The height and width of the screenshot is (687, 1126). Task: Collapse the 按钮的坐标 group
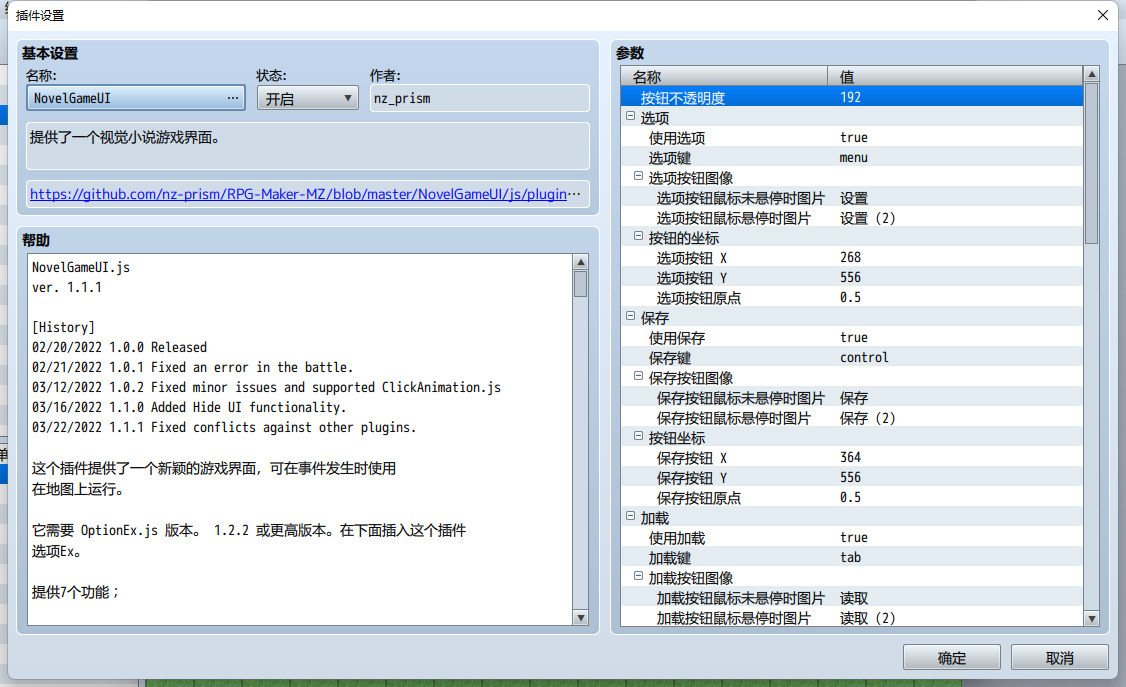tap(638, 235)
